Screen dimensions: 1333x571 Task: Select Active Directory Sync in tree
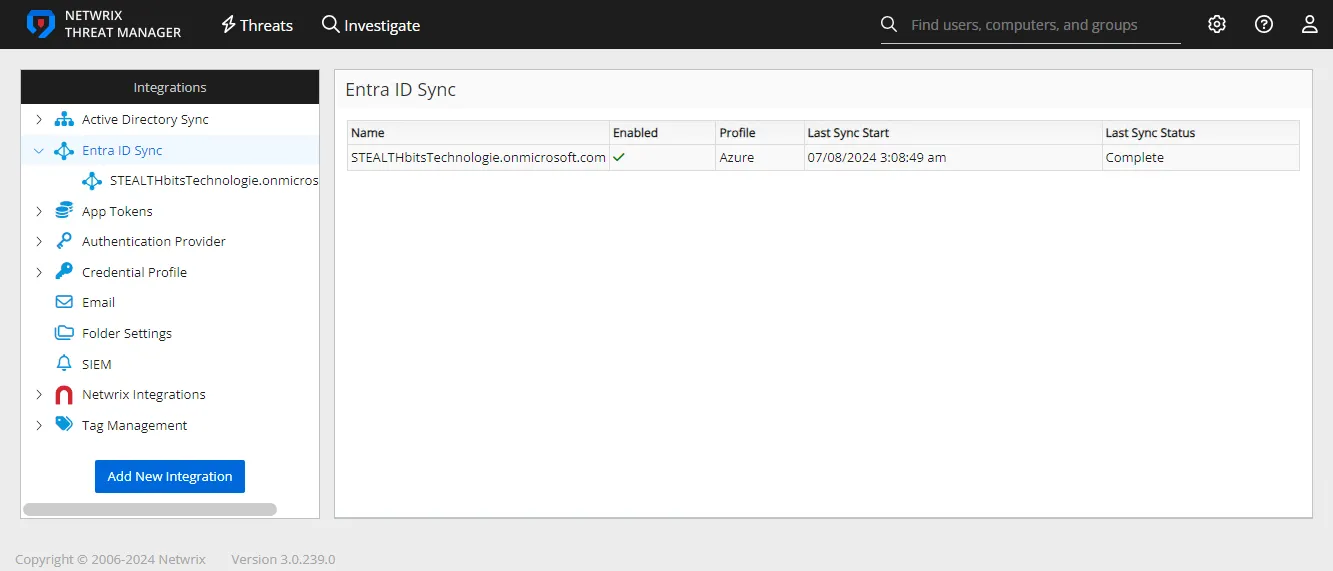click(145, 119)
